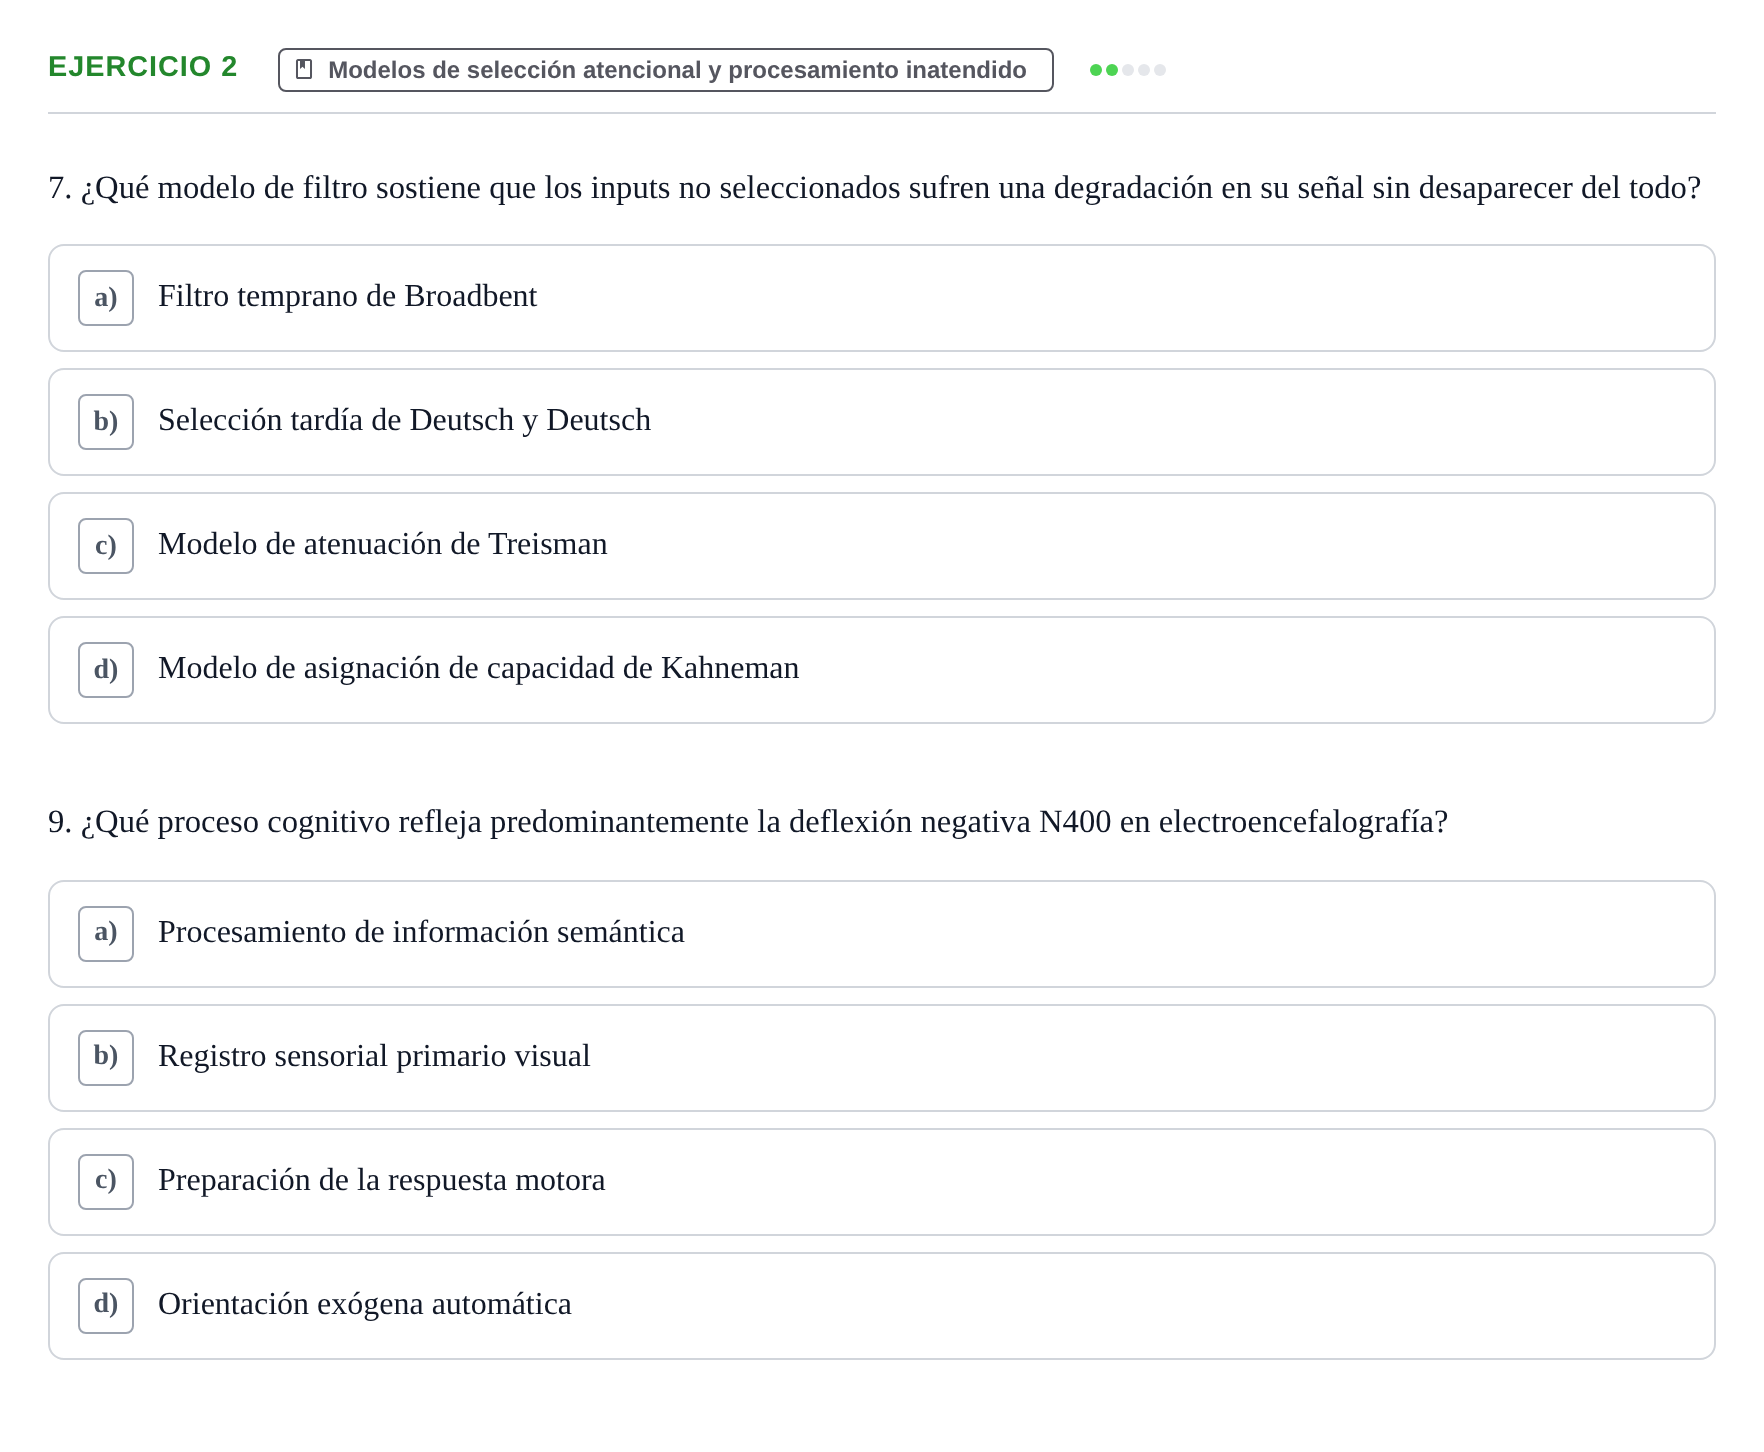Click the EJERCICIO 2 heading
Screen dimensions: 1764x1452
pyautogui.click(x=143, y=66)
